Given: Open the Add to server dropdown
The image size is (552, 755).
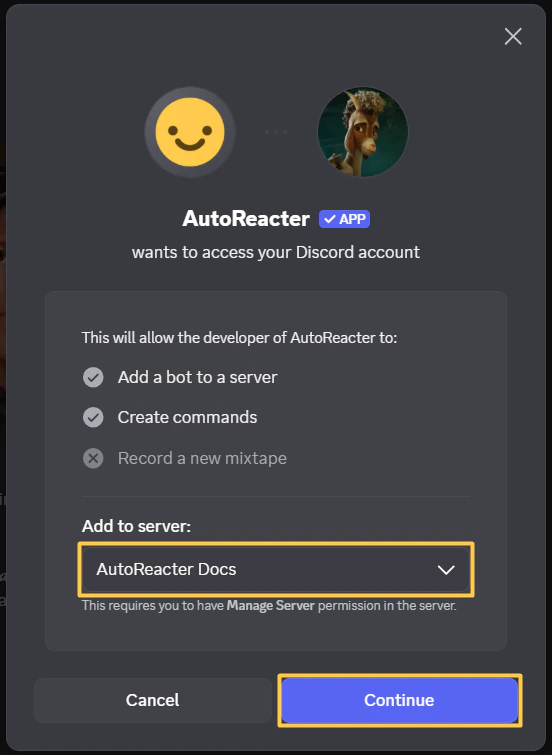Looking at the screenshot, I should [276, 569].
